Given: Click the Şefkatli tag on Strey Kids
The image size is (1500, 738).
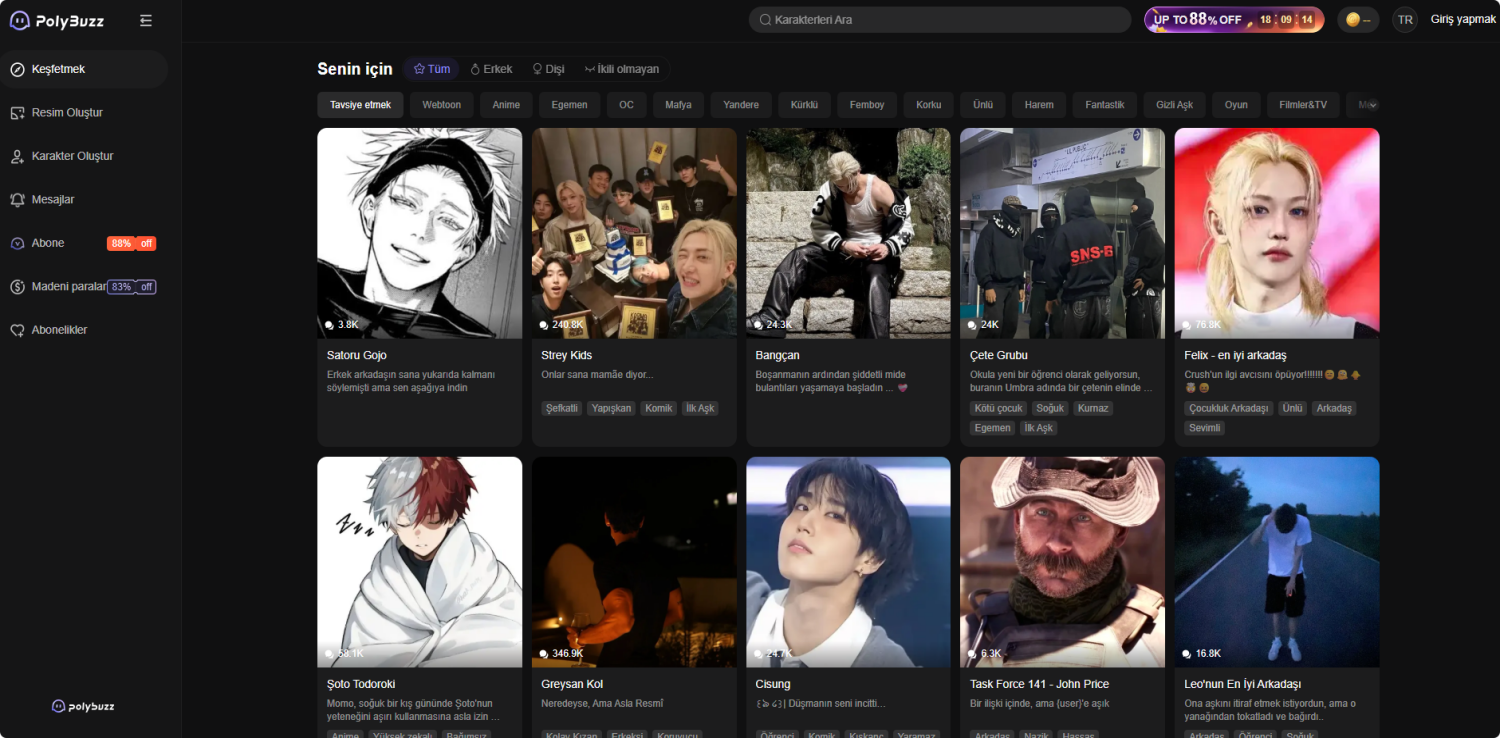Looking at the screenshot, I should [x=562, y=408].
